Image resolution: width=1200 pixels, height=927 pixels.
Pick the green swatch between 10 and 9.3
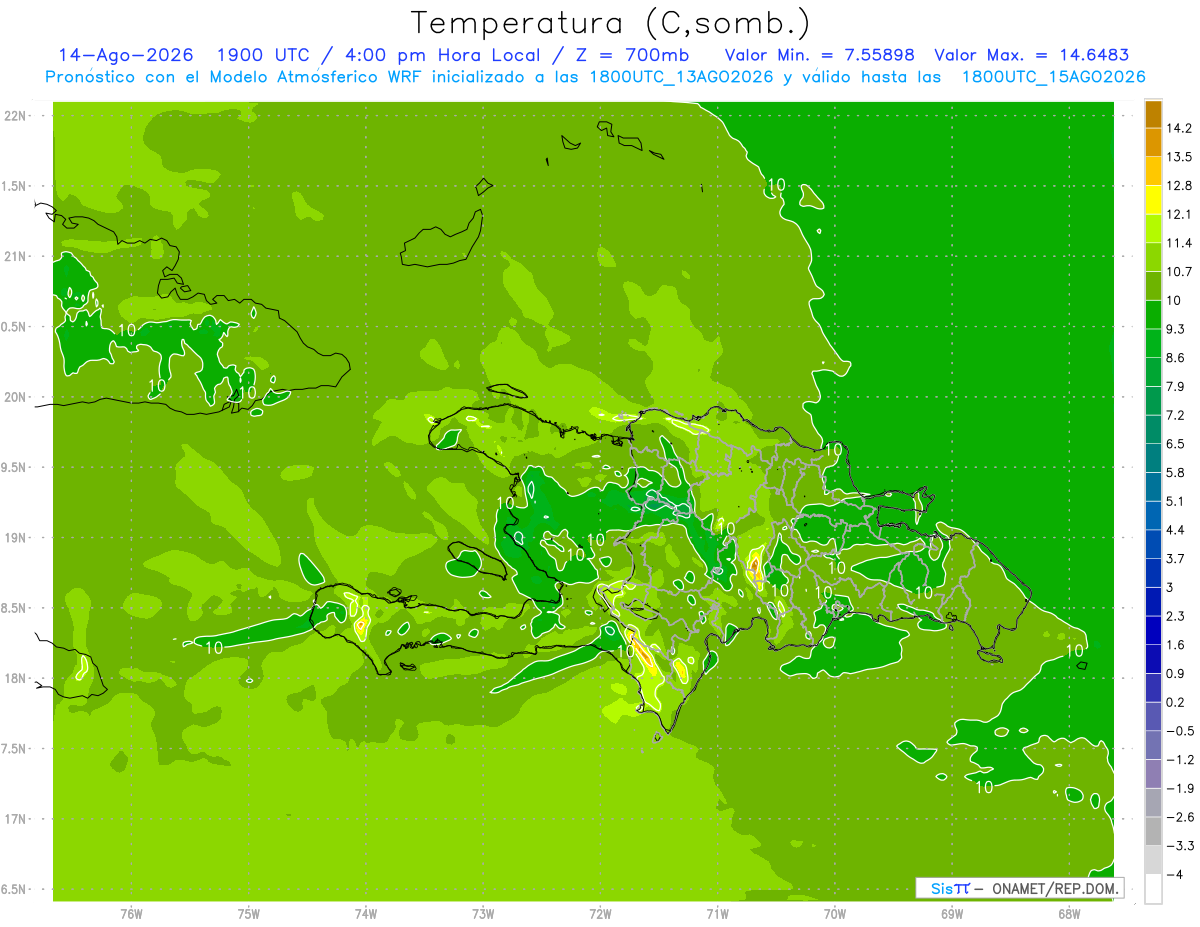point(1153,315)
